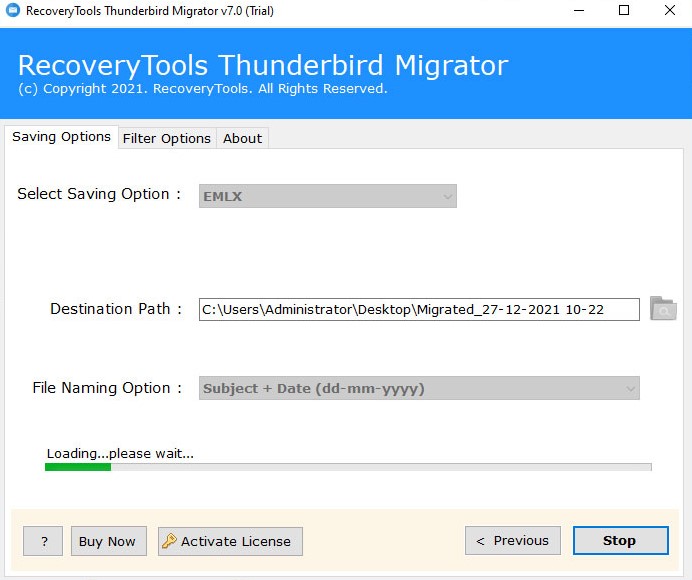
Task: Click the RecoveryTools app icon in title bar
Action: coord(13,10)
